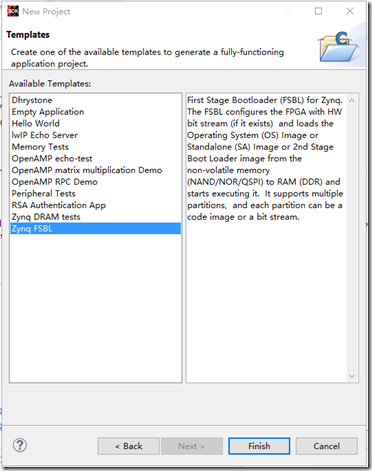This screenshot has width=372, height=471.
Task: Click the Finish button
Action: tap(259, 446)
